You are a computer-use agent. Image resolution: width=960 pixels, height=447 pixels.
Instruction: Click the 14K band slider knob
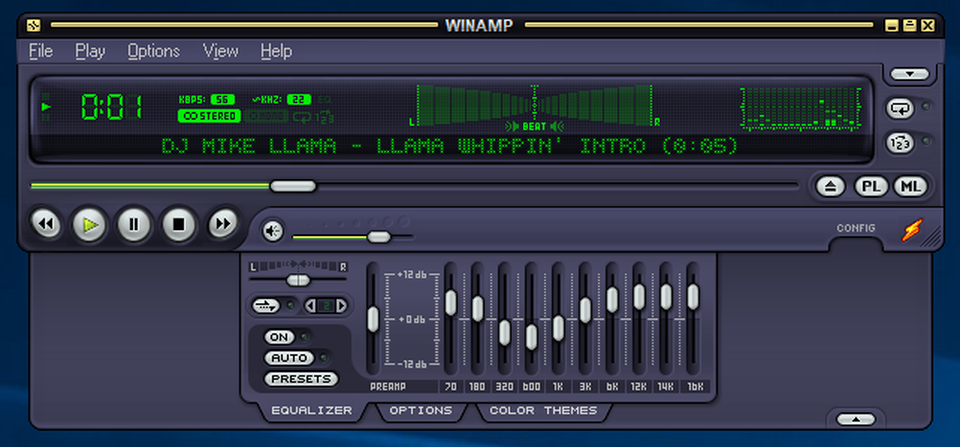click(x=666, y=297)
